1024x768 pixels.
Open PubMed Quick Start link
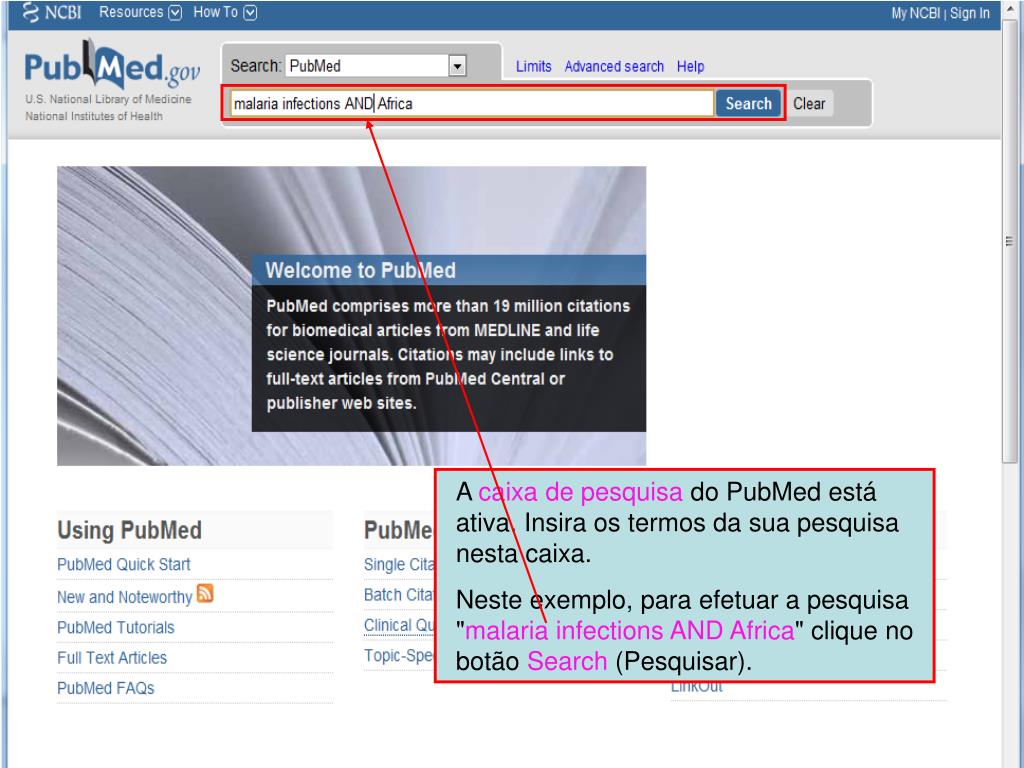[123, 564]
